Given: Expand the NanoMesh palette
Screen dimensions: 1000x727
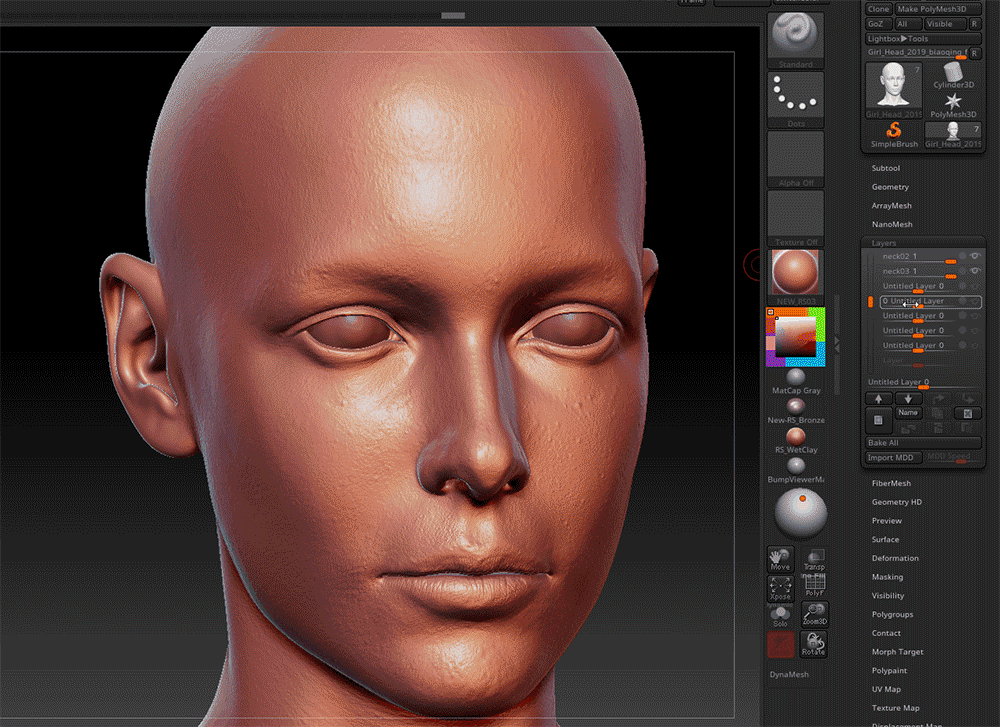Looking at the screenshot, I should [x=892, y=224].
